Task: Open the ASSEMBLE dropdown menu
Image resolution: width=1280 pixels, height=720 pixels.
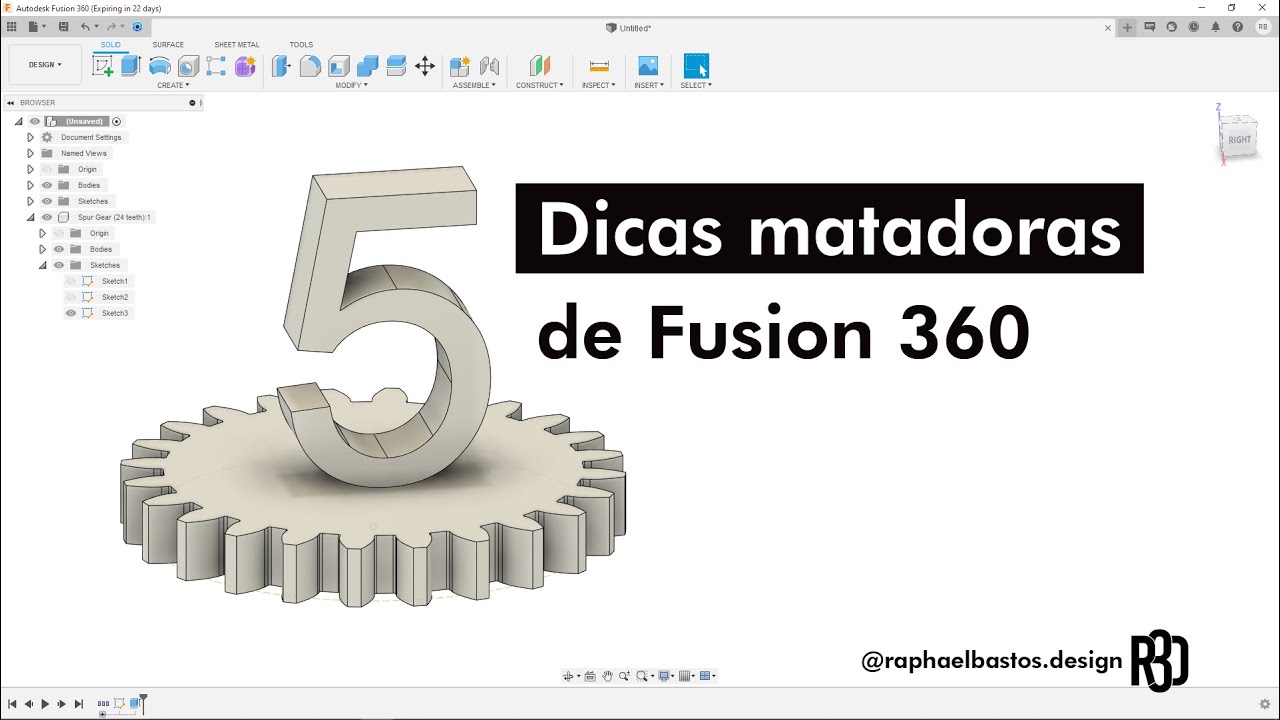Action: pos(474,85)
